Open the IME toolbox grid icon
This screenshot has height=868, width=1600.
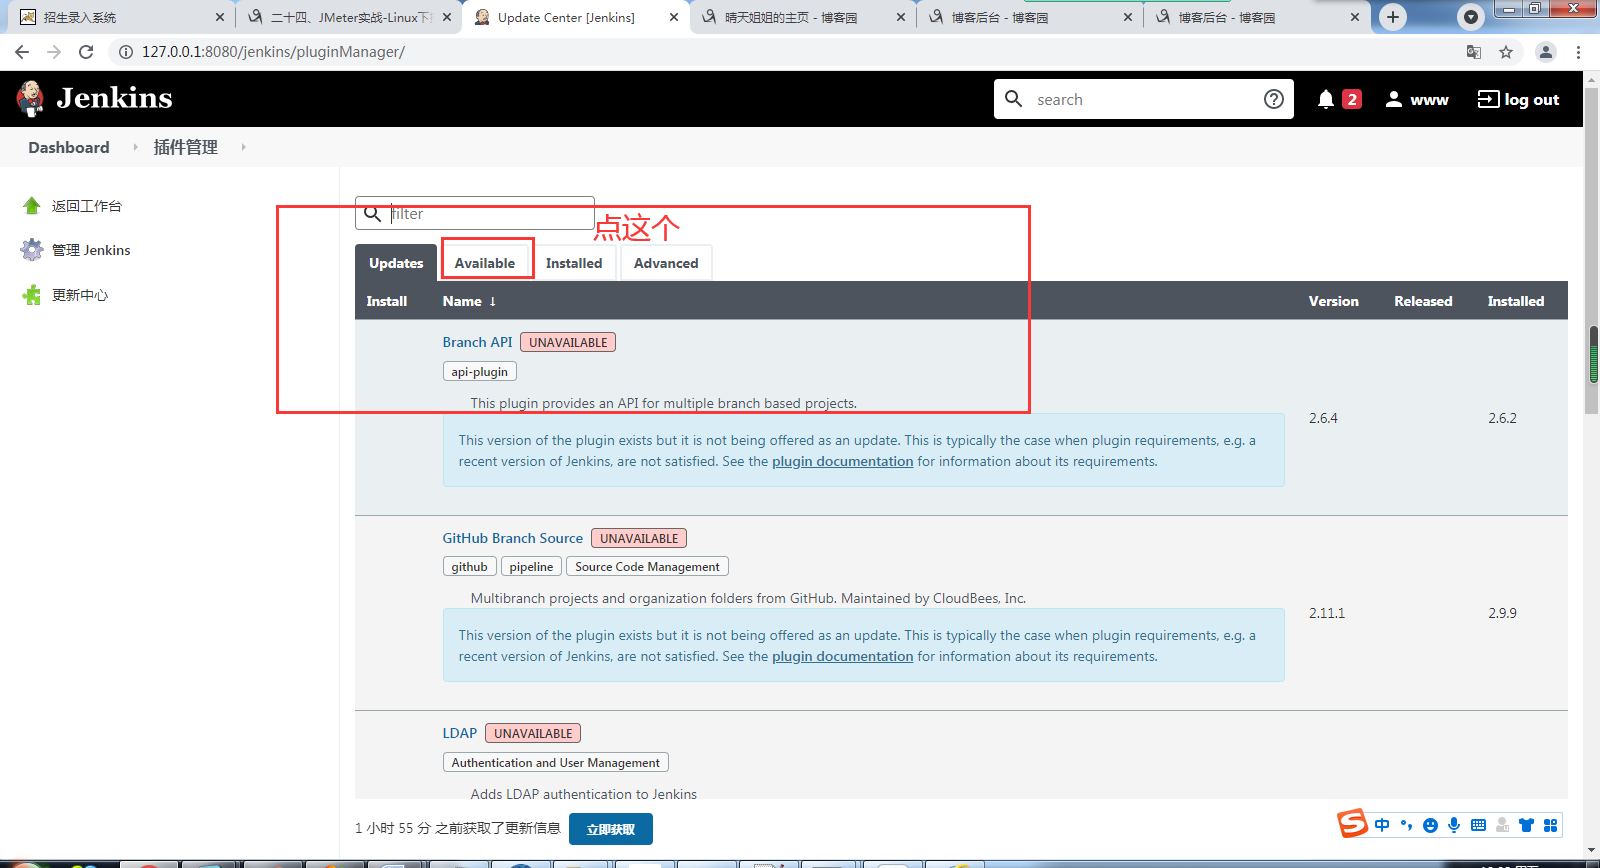tap(1550, 825)
